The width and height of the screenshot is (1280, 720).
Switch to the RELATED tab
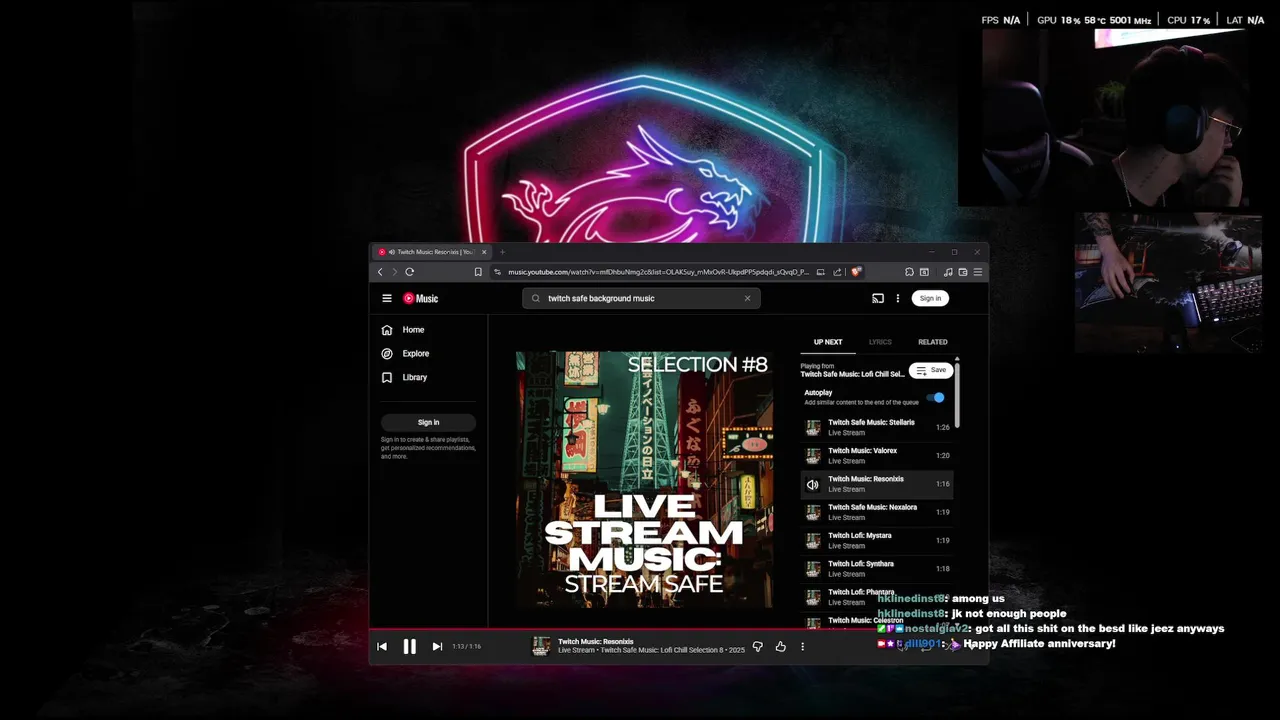point(933,342)
